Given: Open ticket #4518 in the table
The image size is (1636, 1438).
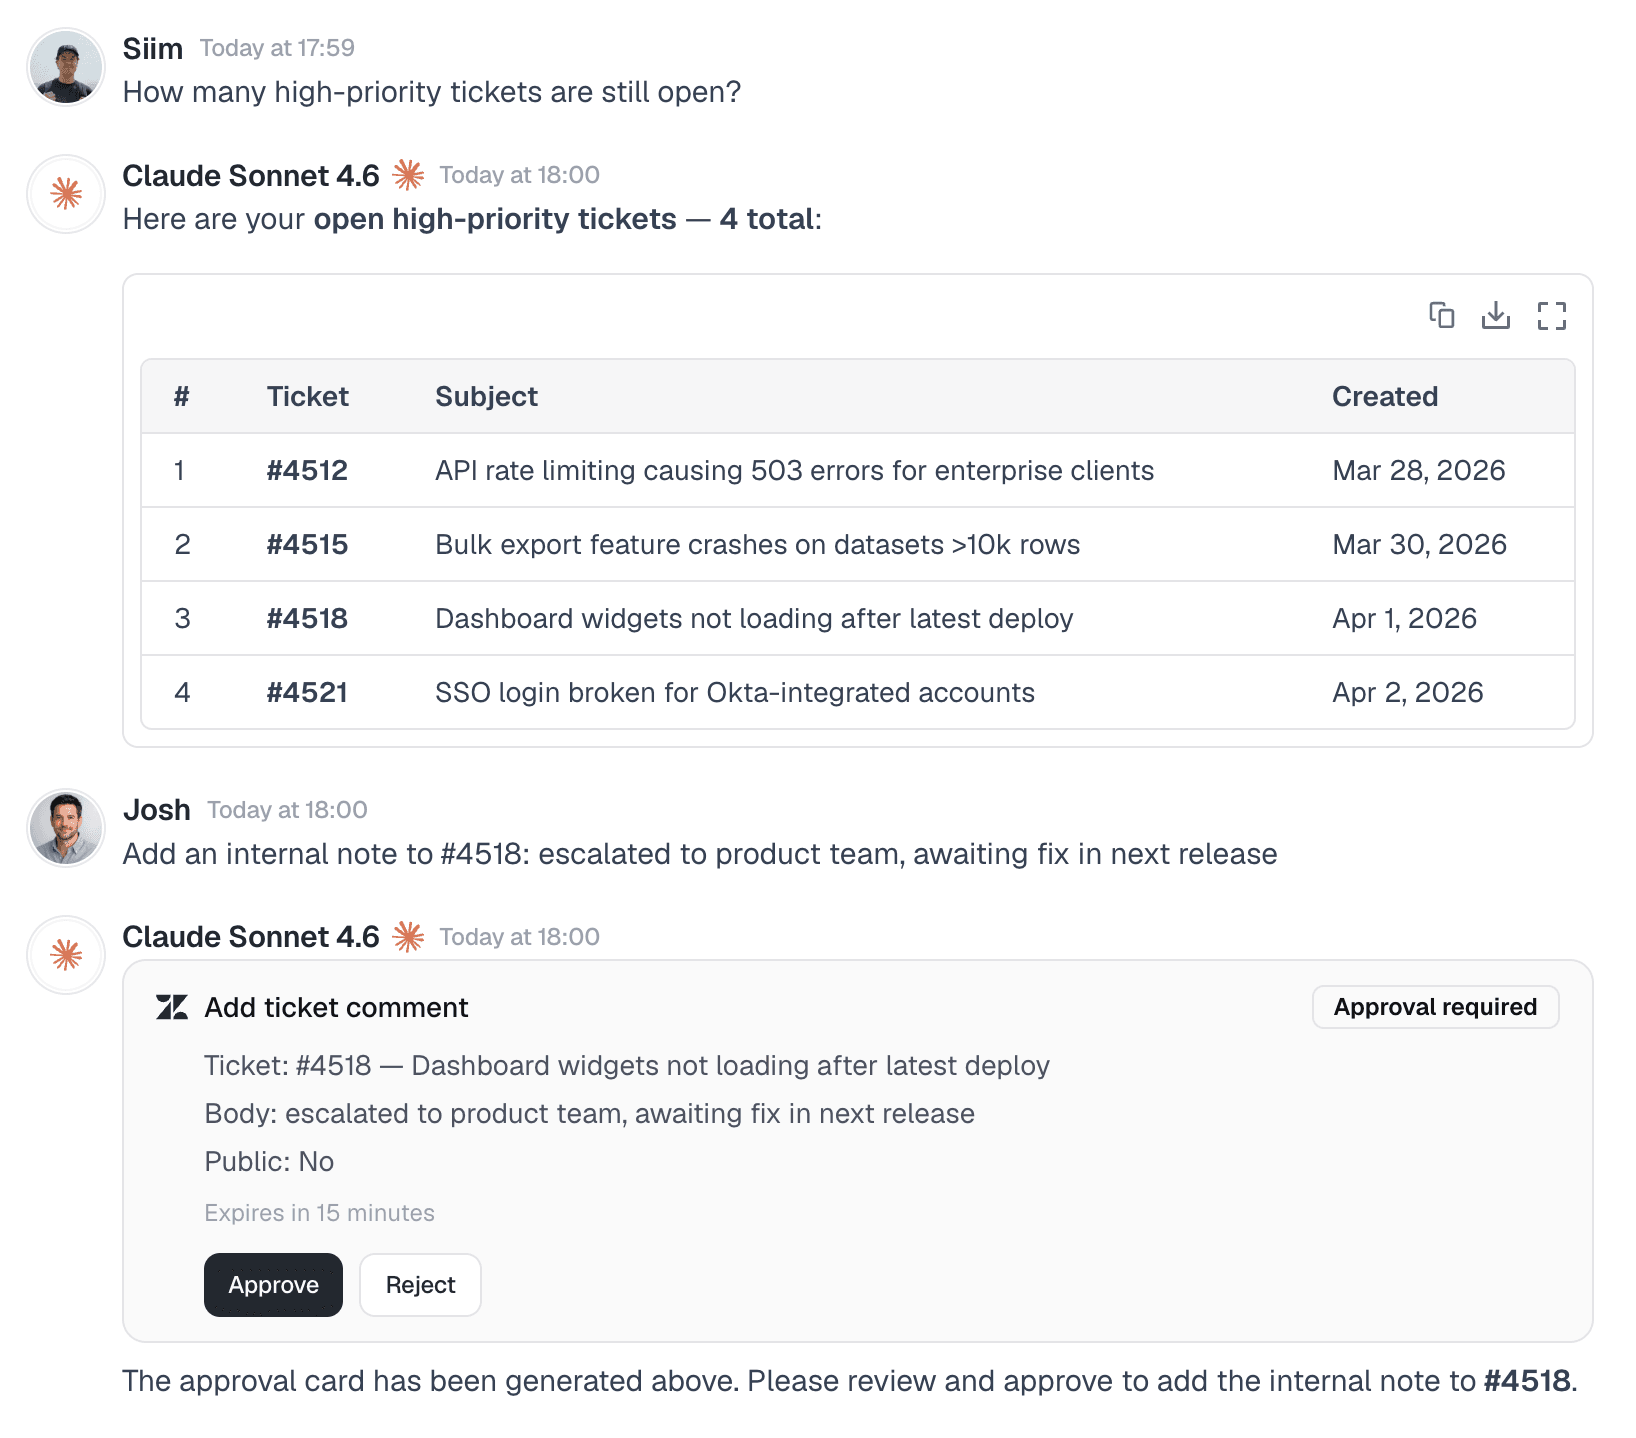Looking at the screenshot, I should coord(306,618).
